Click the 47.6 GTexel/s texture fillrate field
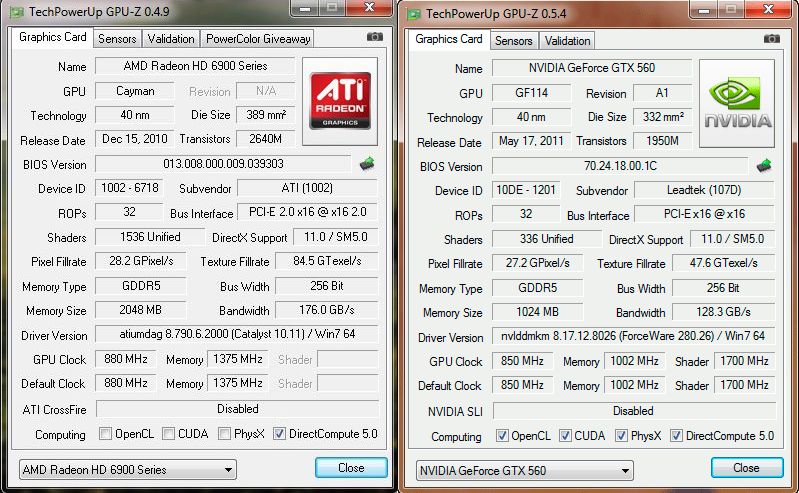 pyautogui.click(x=723, y=263)
